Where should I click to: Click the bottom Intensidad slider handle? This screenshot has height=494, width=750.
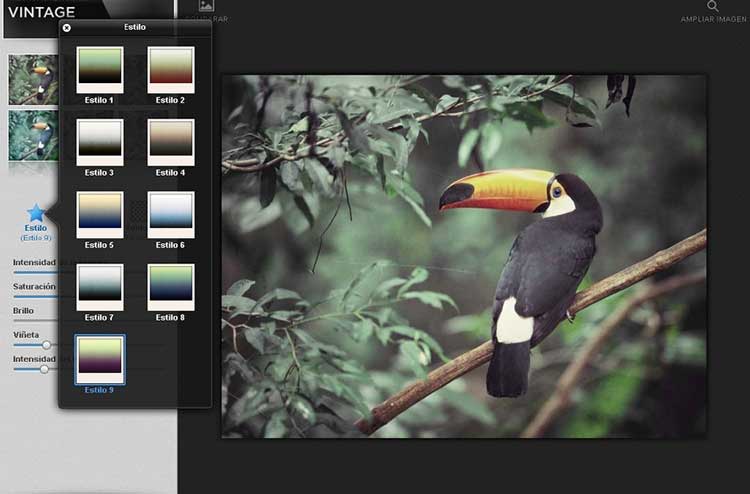[44, 369]
